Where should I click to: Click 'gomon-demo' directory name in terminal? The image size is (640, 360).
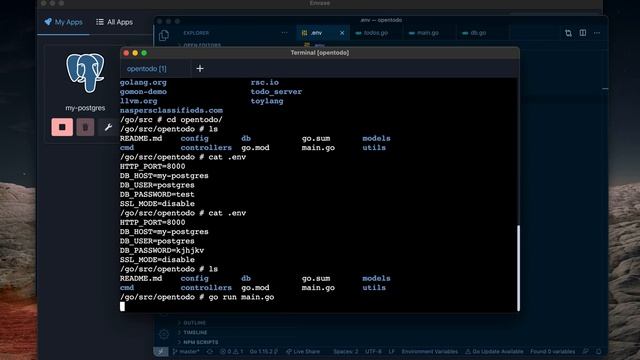pyautogui.click(x=143, y=92)
